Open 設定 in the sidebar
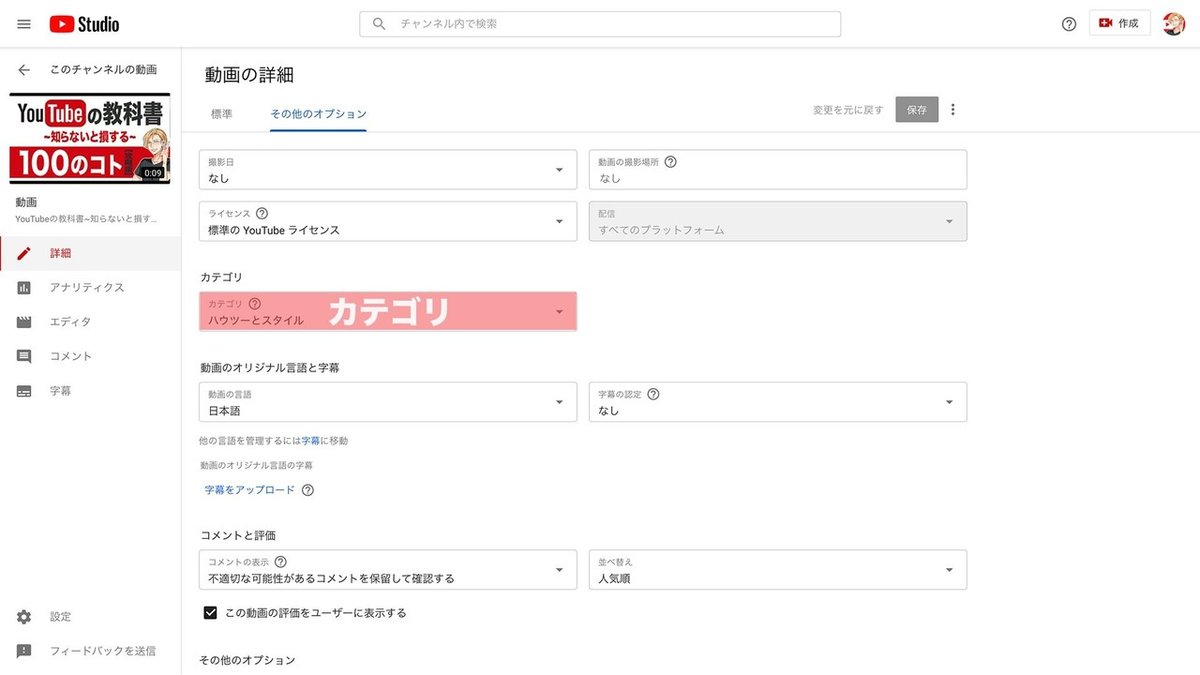 [x=90, y=617]
